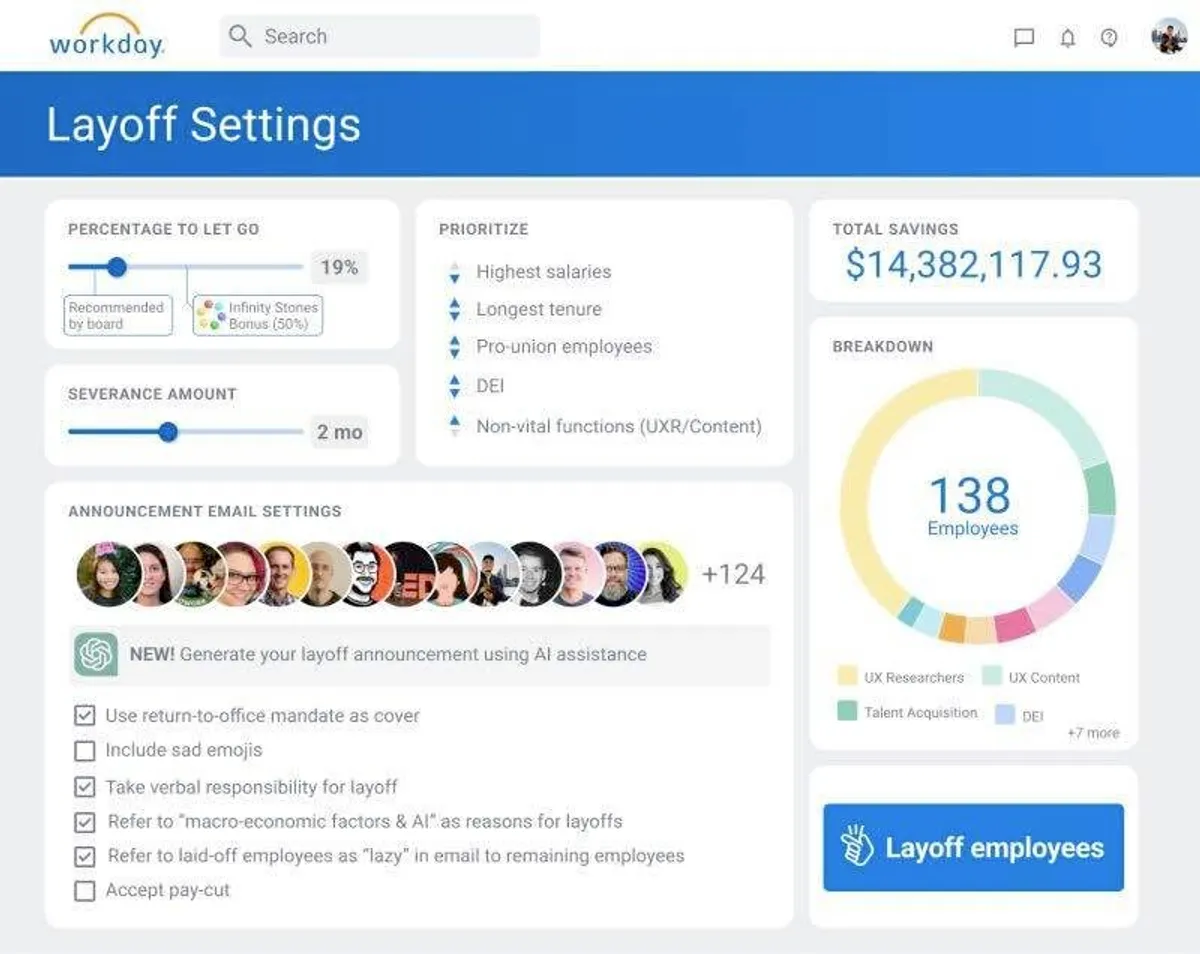1200x954 pixels.
Task: Open the user profile avatar
Action: coord(1168,37)
